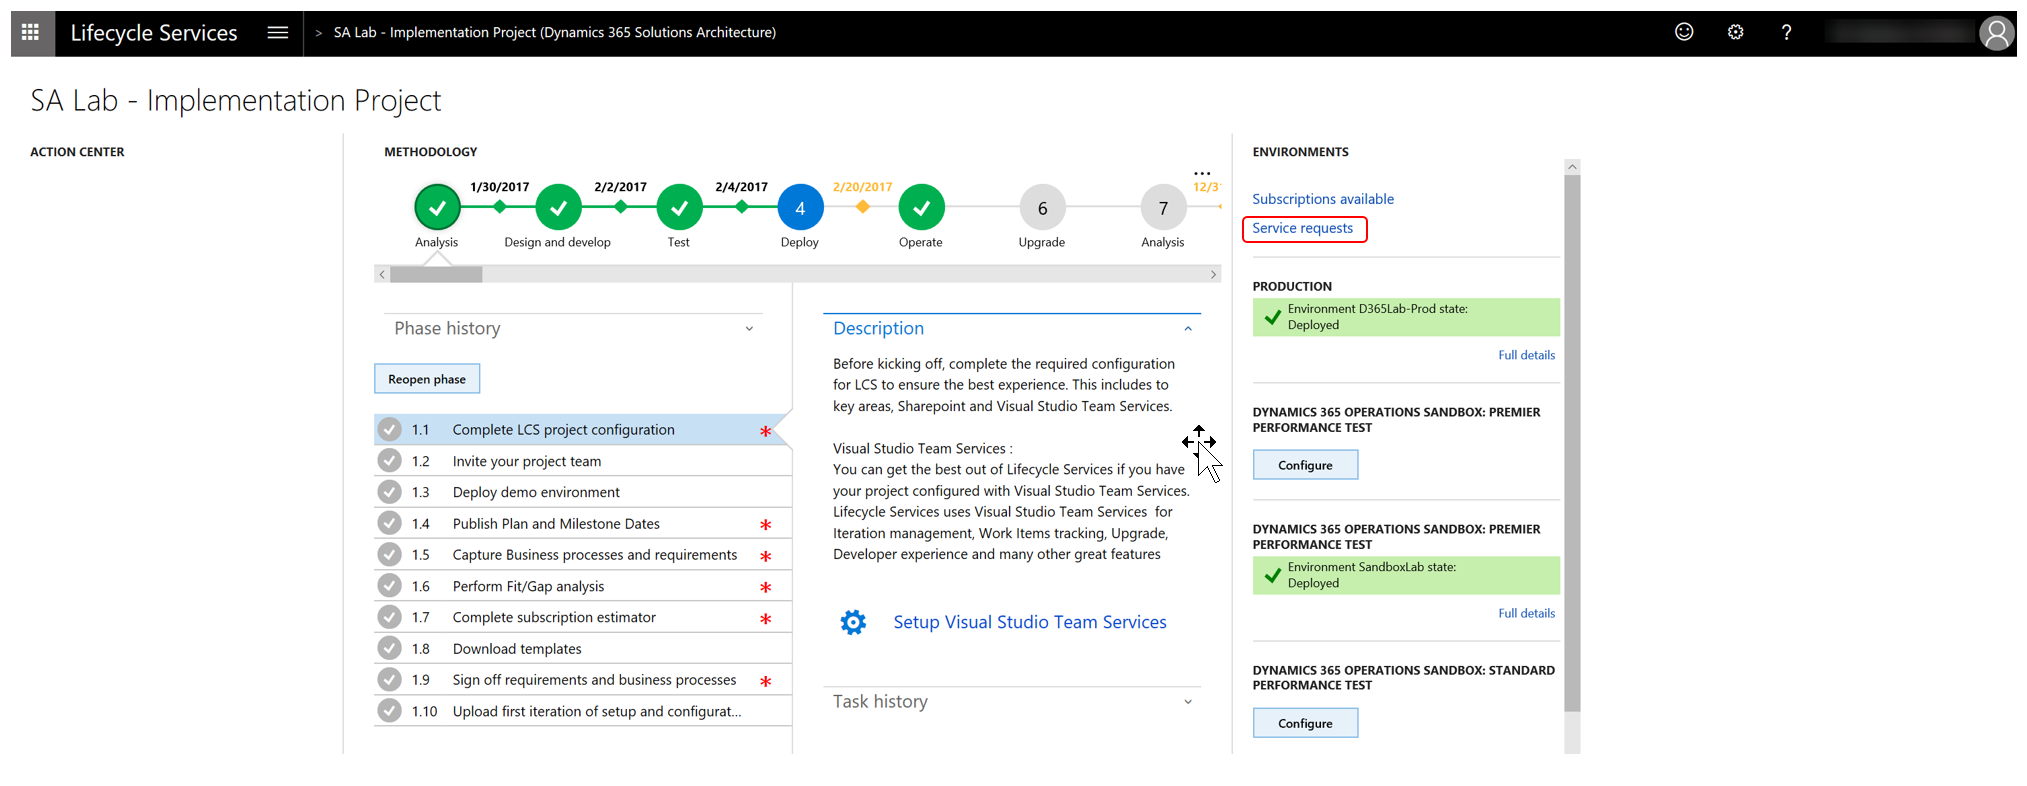Viewport: 2027px width, 786px height.
Task: Expand the Task history section
Action: [1188, 702]
